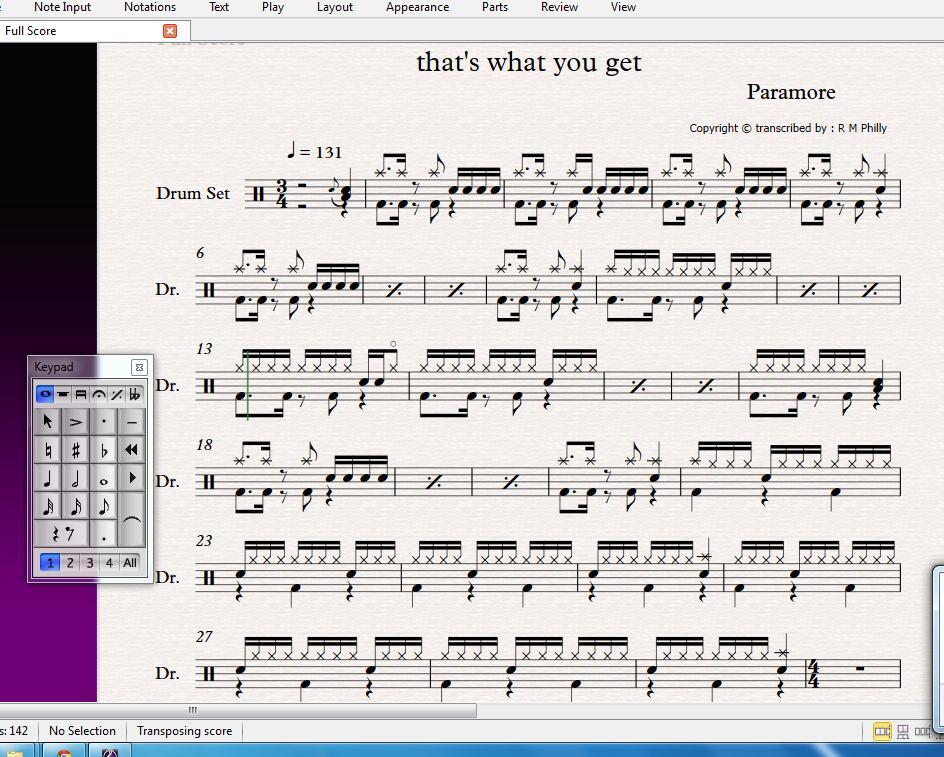This screenshot has width=944, height=757.
Task: Choose the 16th note value
Action: click(x=76, y=506)
